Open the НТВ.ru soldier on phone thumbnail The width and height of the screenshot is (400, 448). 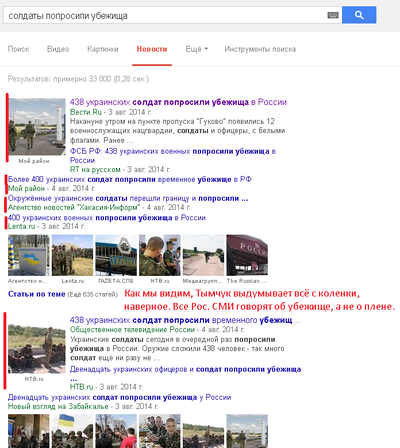pyautogui.click(x=160, y=255)
